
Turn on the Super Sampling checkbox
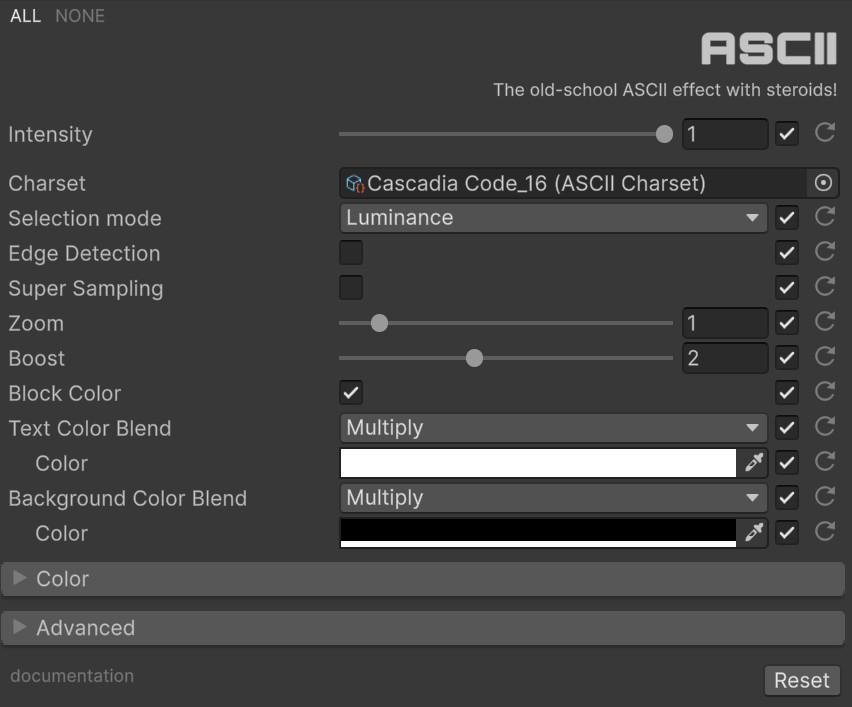click(x=351, y=288)
